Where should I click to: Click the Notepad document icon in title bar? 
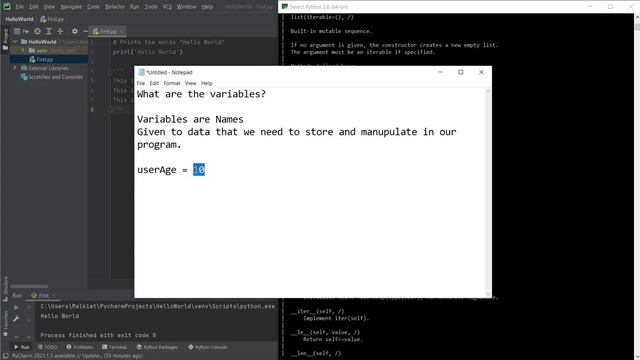pyautogui.click(x=141, y=72)
